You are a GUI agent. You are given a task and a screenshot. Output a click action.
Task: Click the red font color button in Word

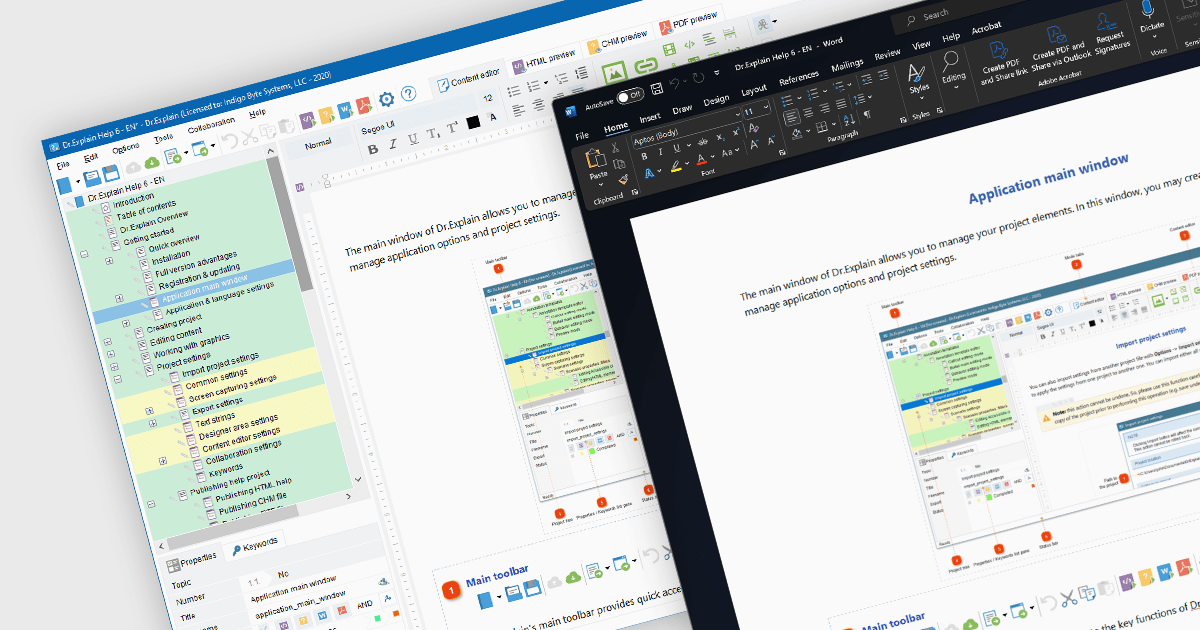pyautogui.click(x=702, y=159)
